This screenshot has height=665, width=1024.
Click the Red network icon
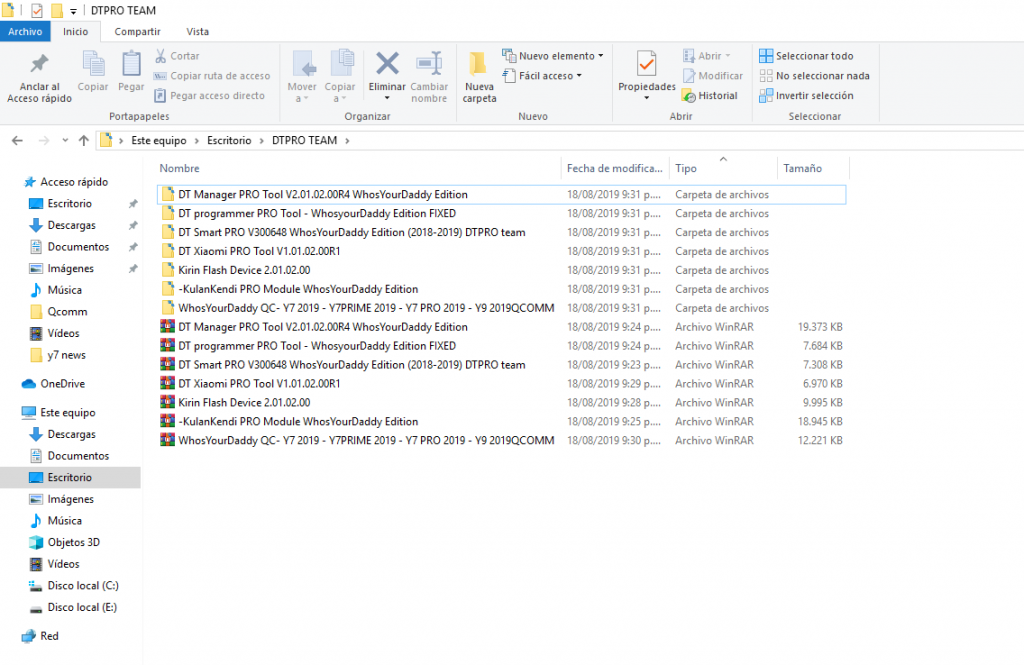(29, 636)
